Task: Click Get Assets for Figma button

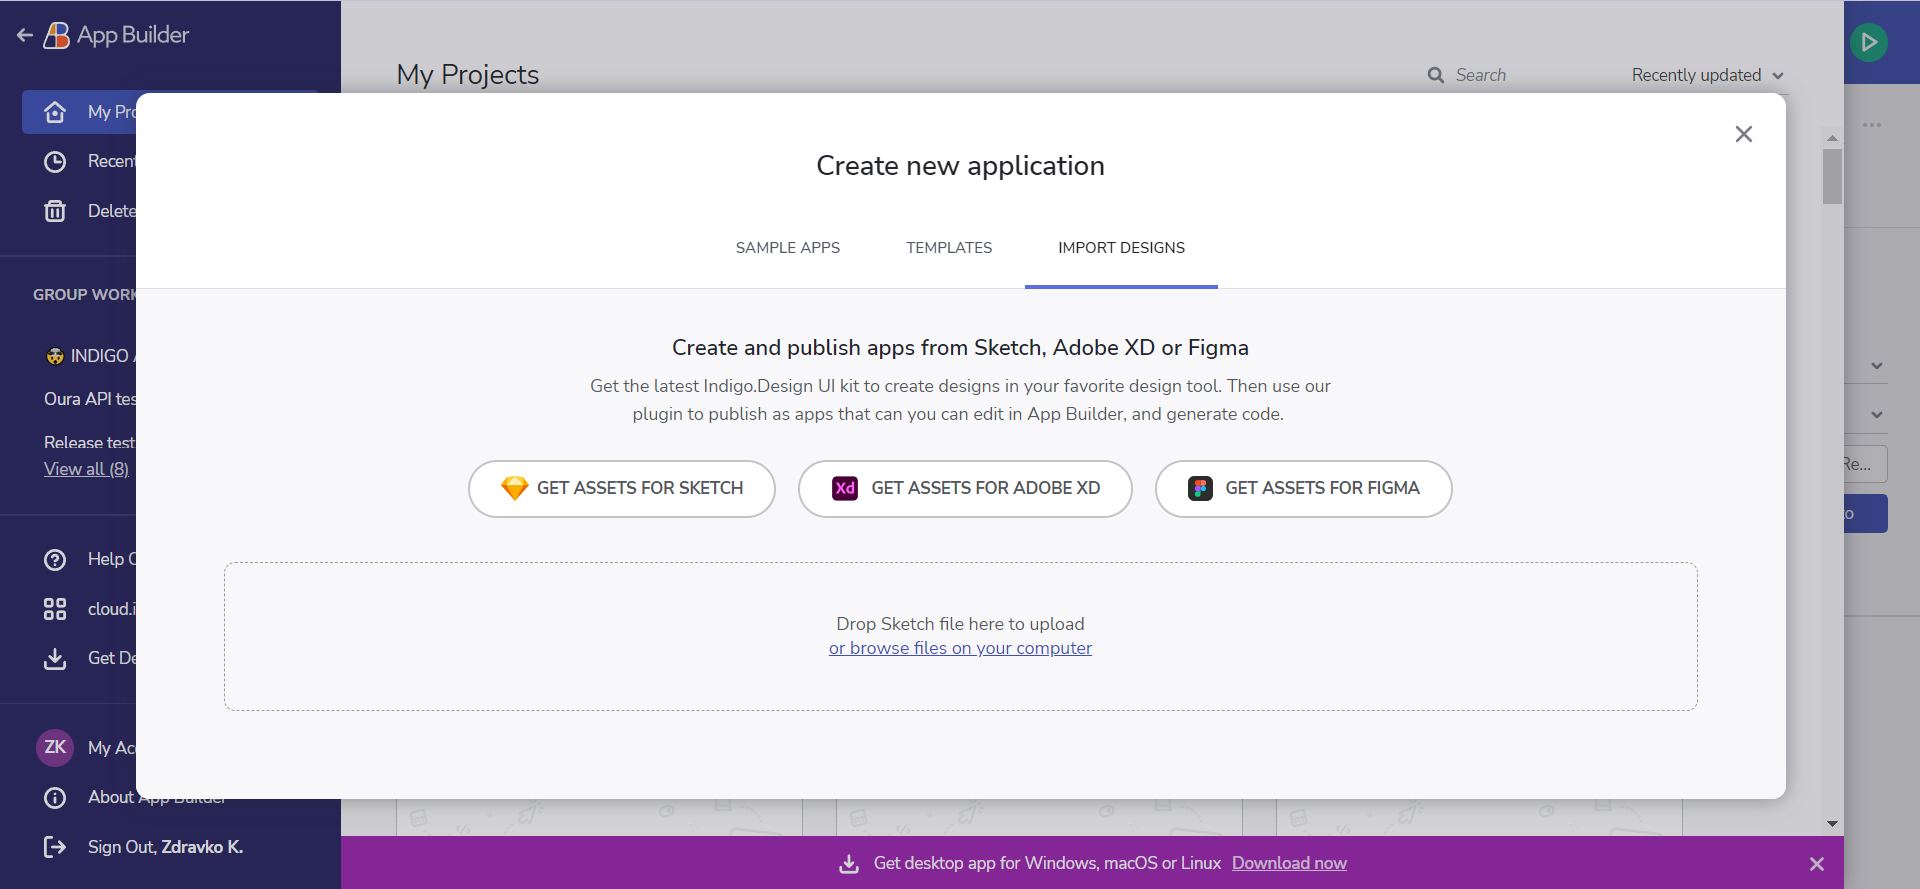Action: [1303, 489]
